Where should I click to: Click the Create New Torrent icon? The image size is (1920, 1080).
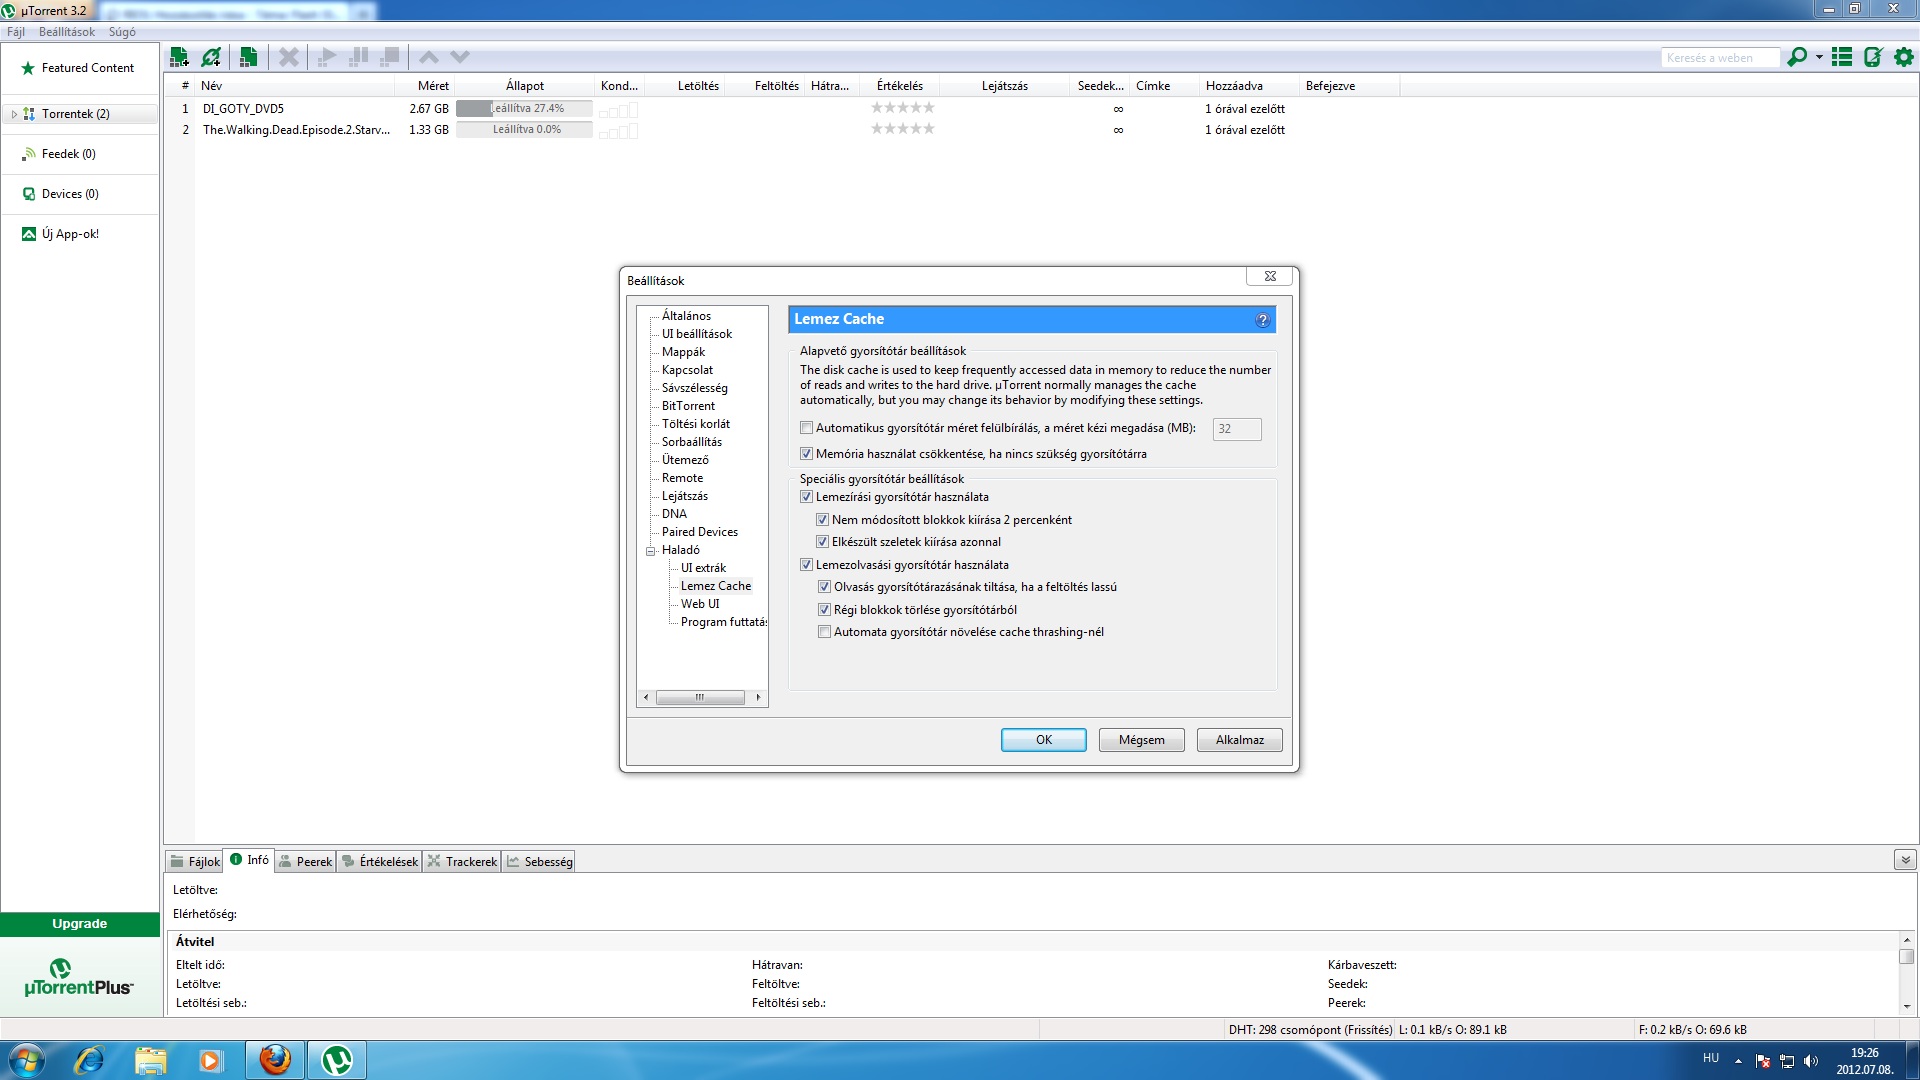(x=248, y=57)
